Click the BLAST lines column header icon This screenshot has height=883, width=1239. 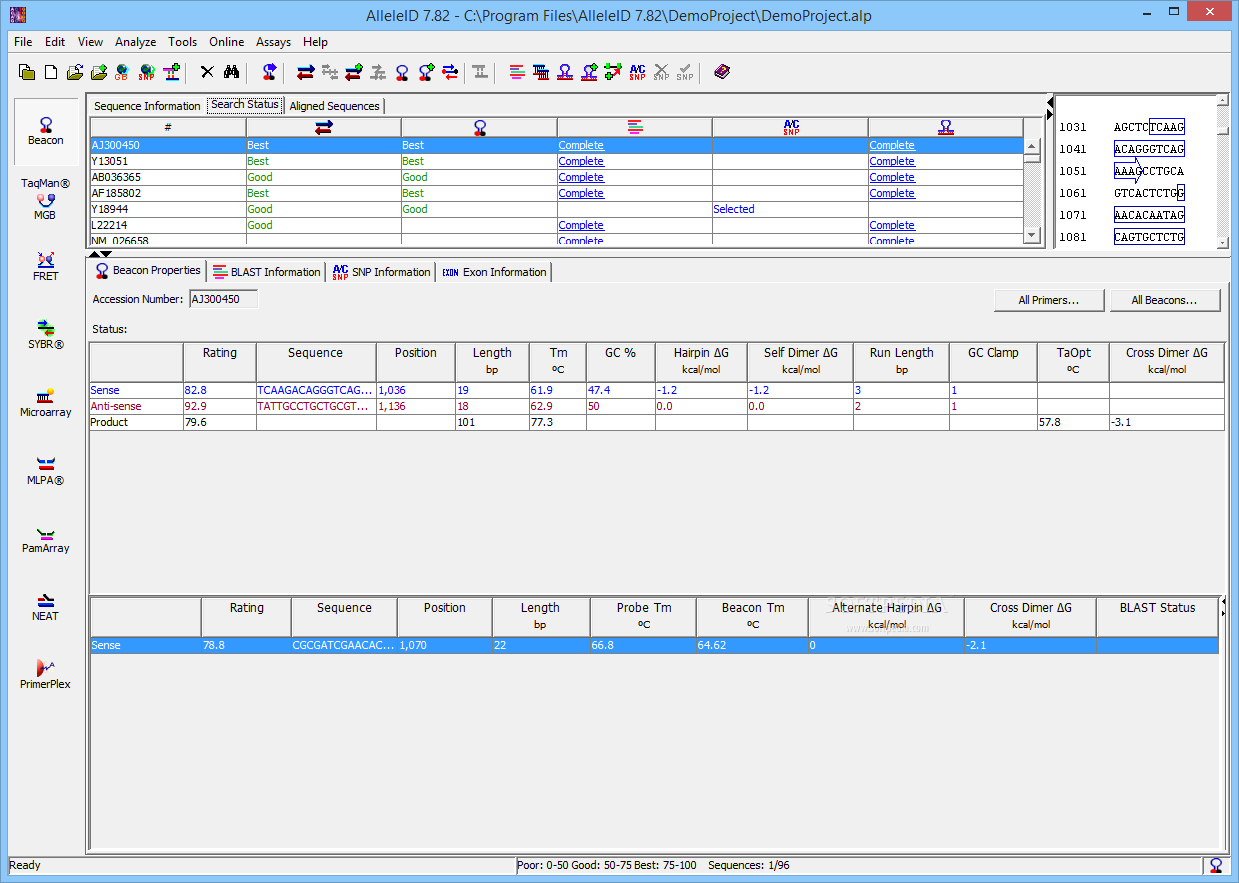634,127
